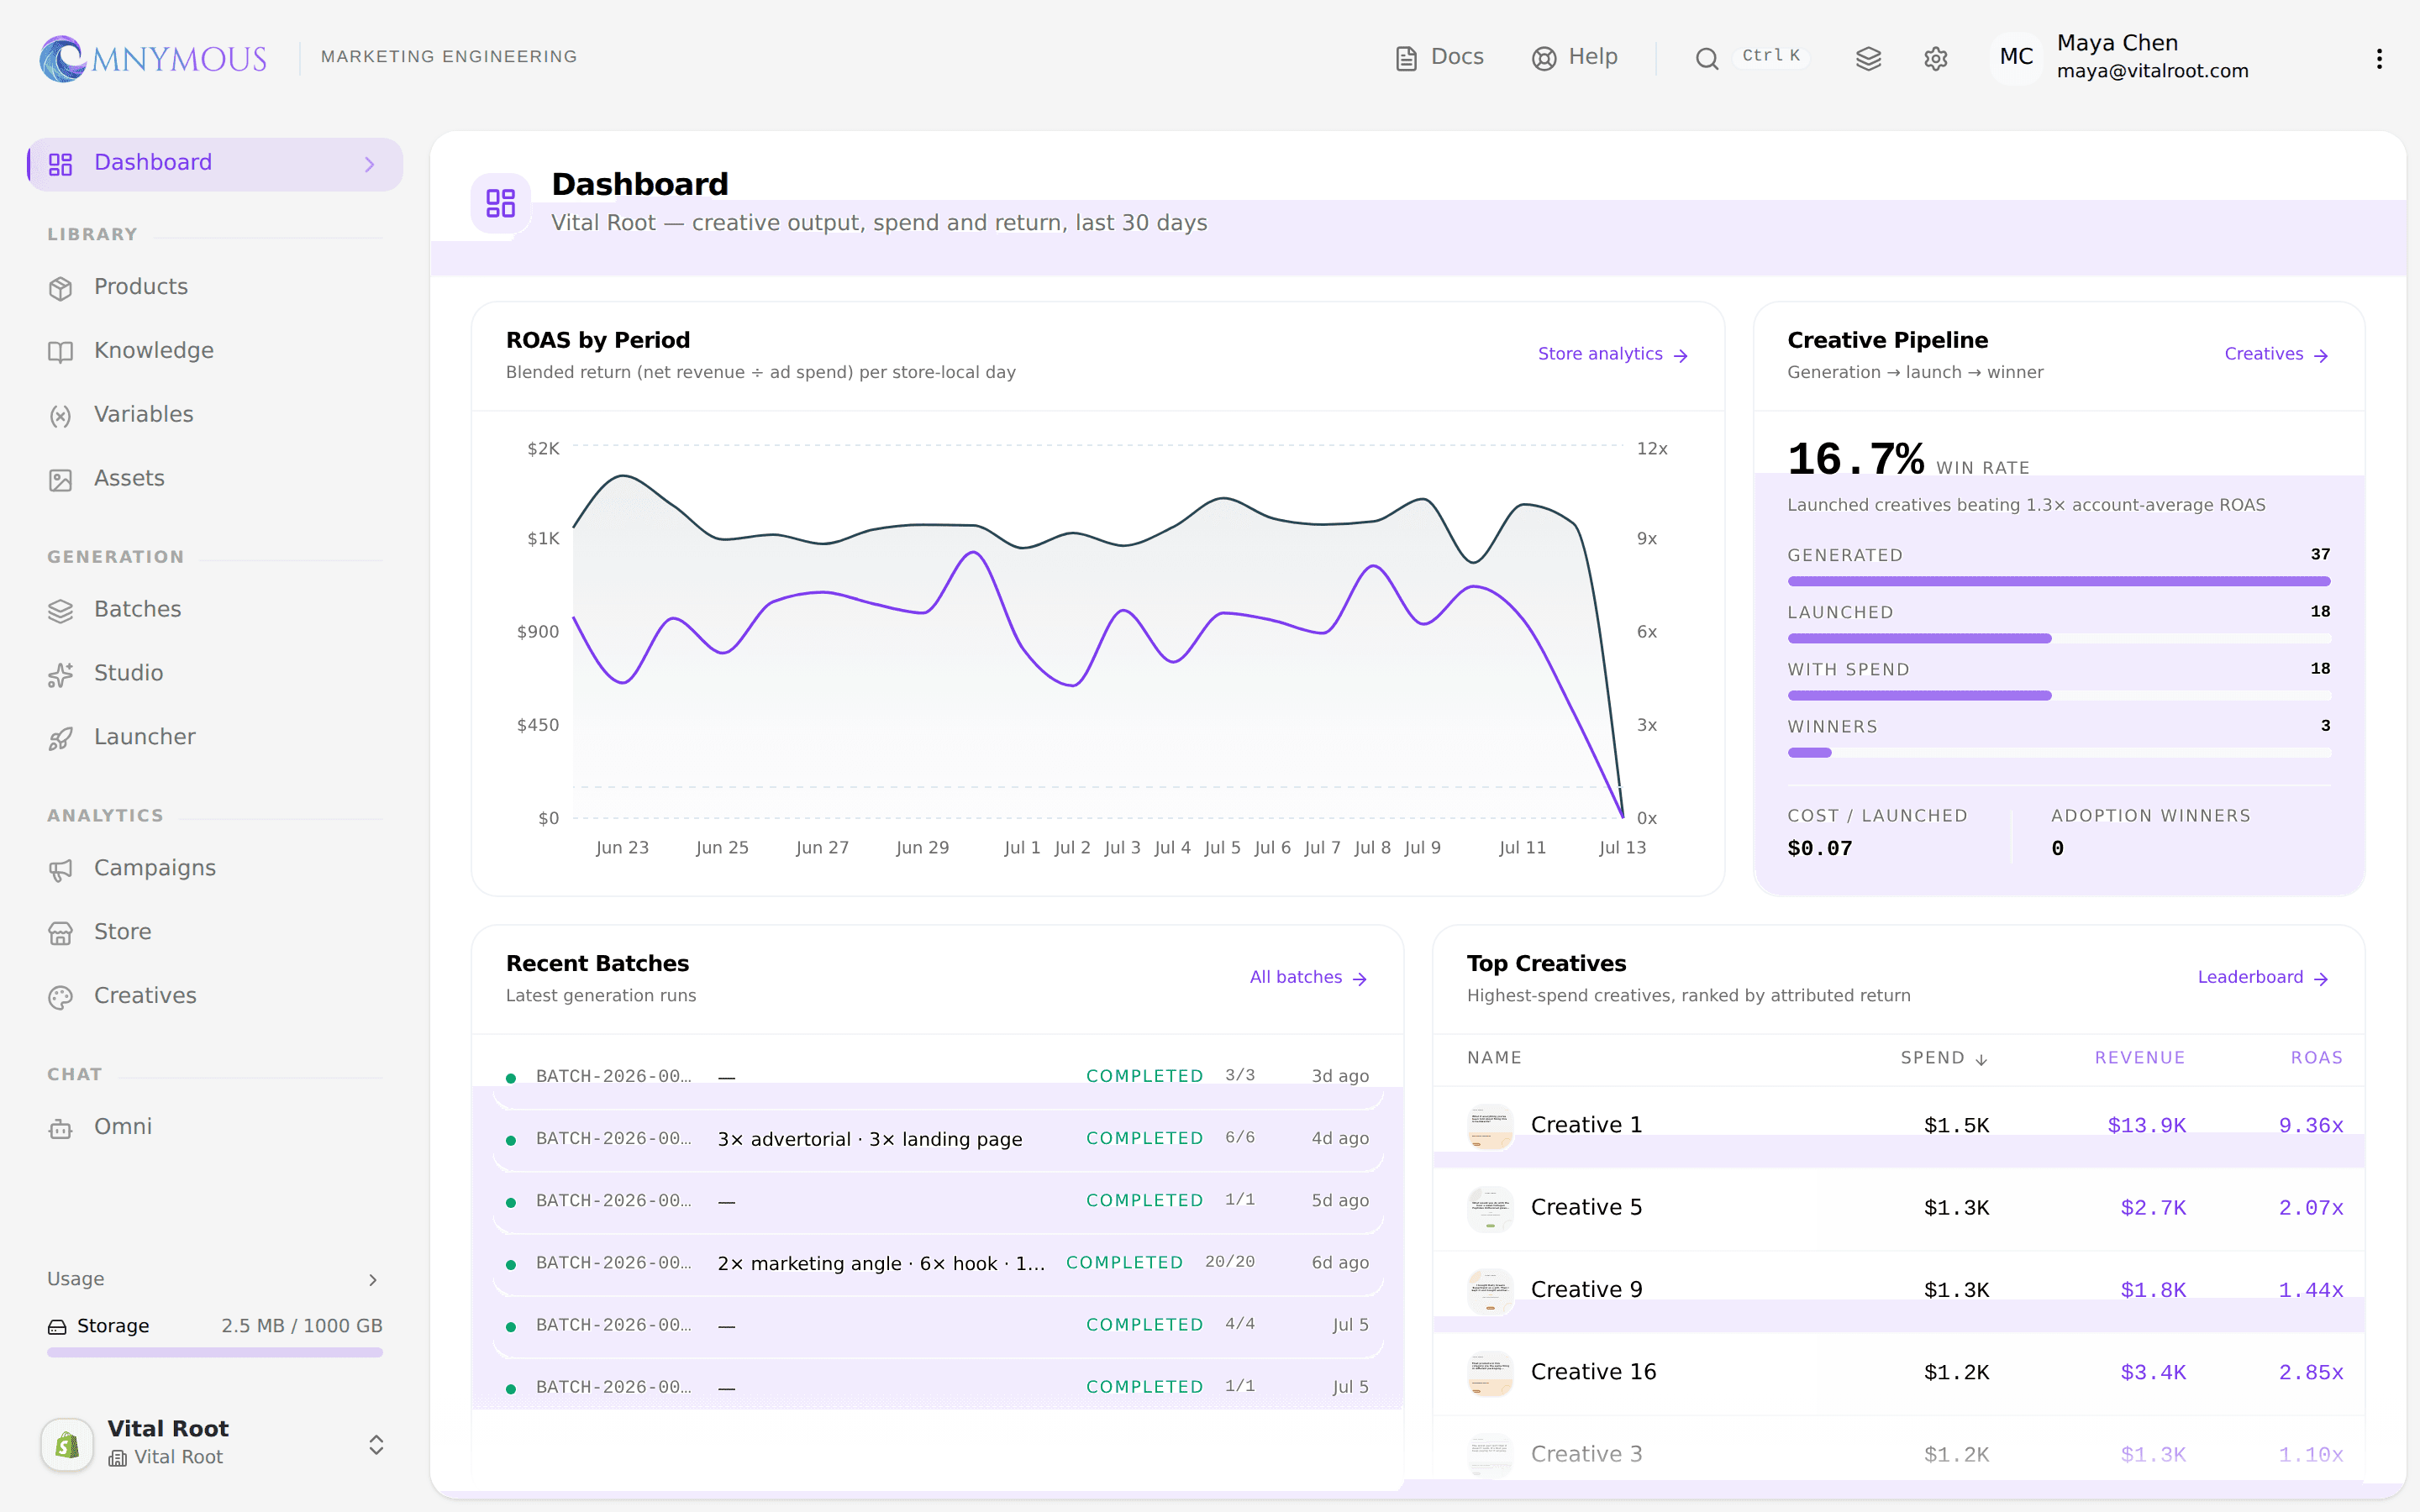Select Dashboard in the sidebar
2420x1512 pixels.
[x=215, y=163]
